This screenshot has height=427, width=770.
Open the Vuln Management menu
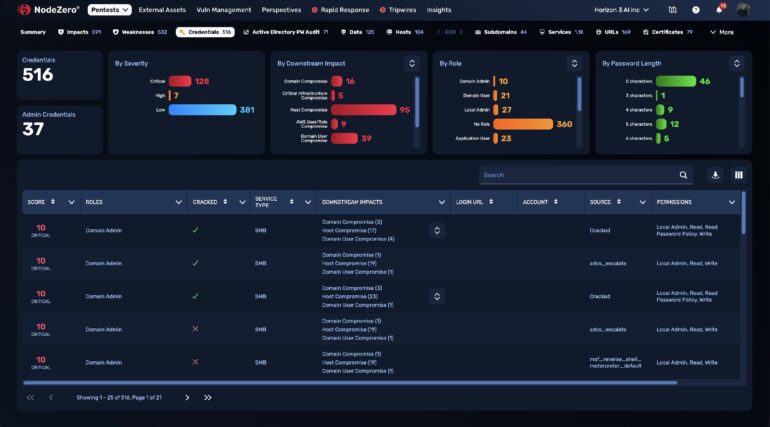[223, 10]
